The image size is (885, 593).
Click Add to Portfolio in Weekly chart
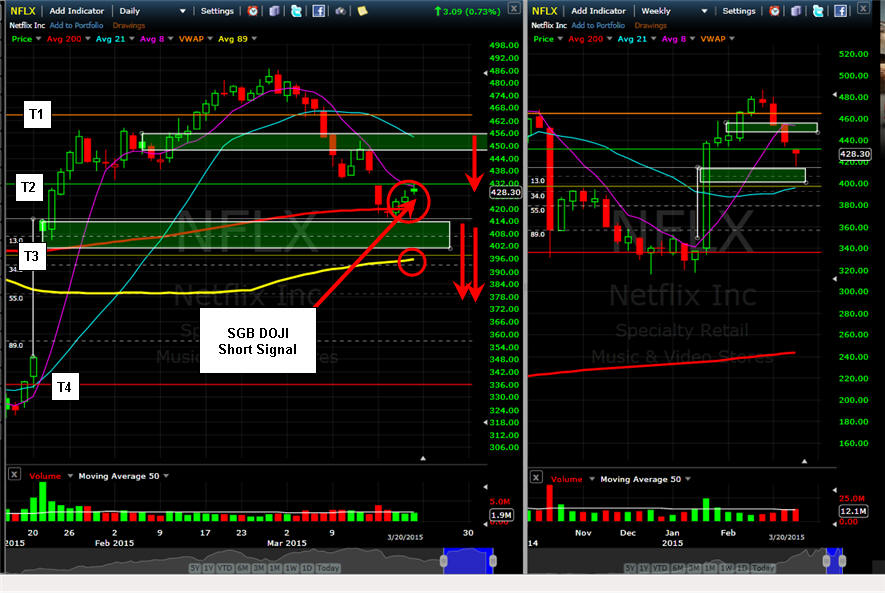click(598, 25)
